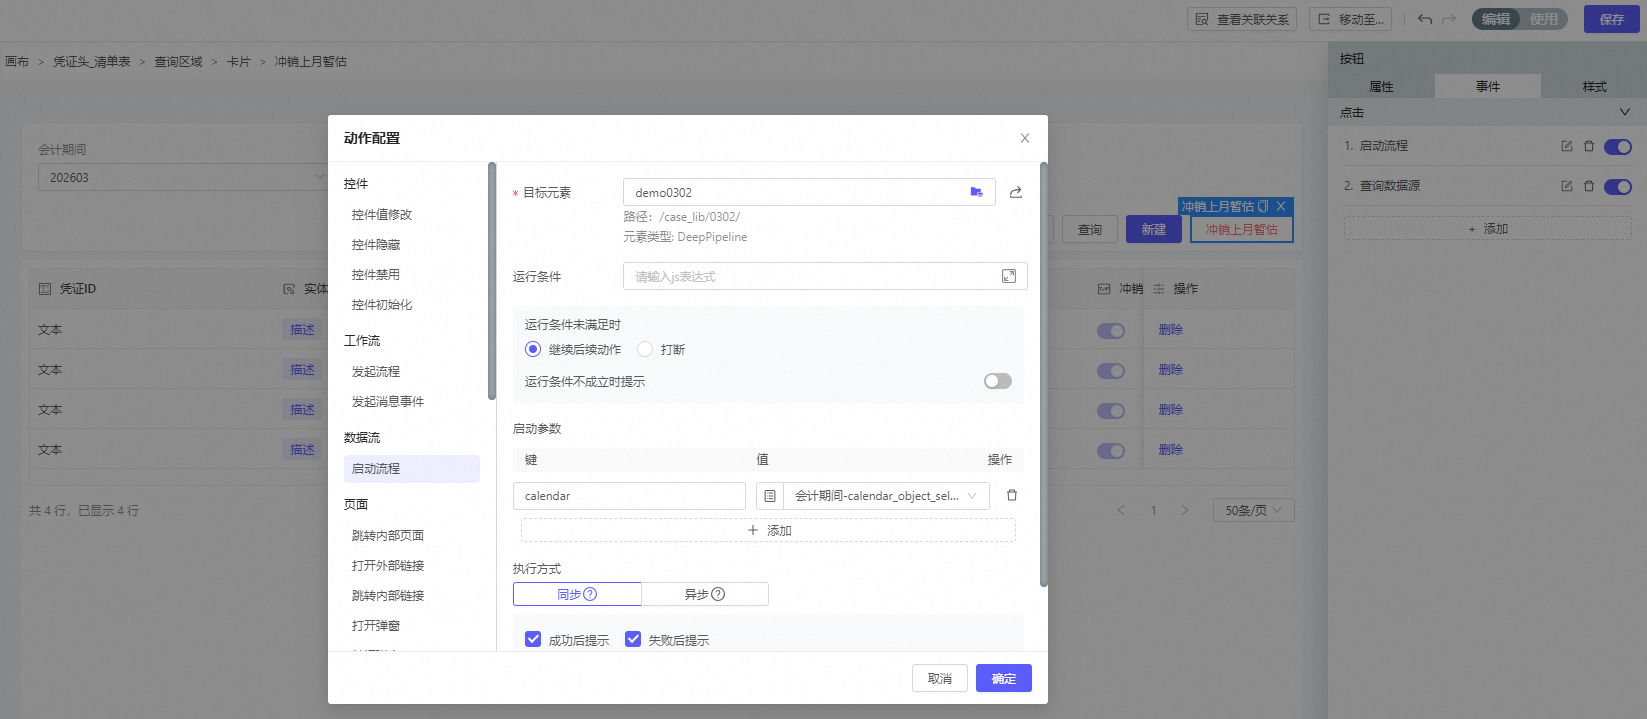Viewport: 1647px width, 719px height.
Task: Click the help icon next to 异步
Action: coord(718,594)
